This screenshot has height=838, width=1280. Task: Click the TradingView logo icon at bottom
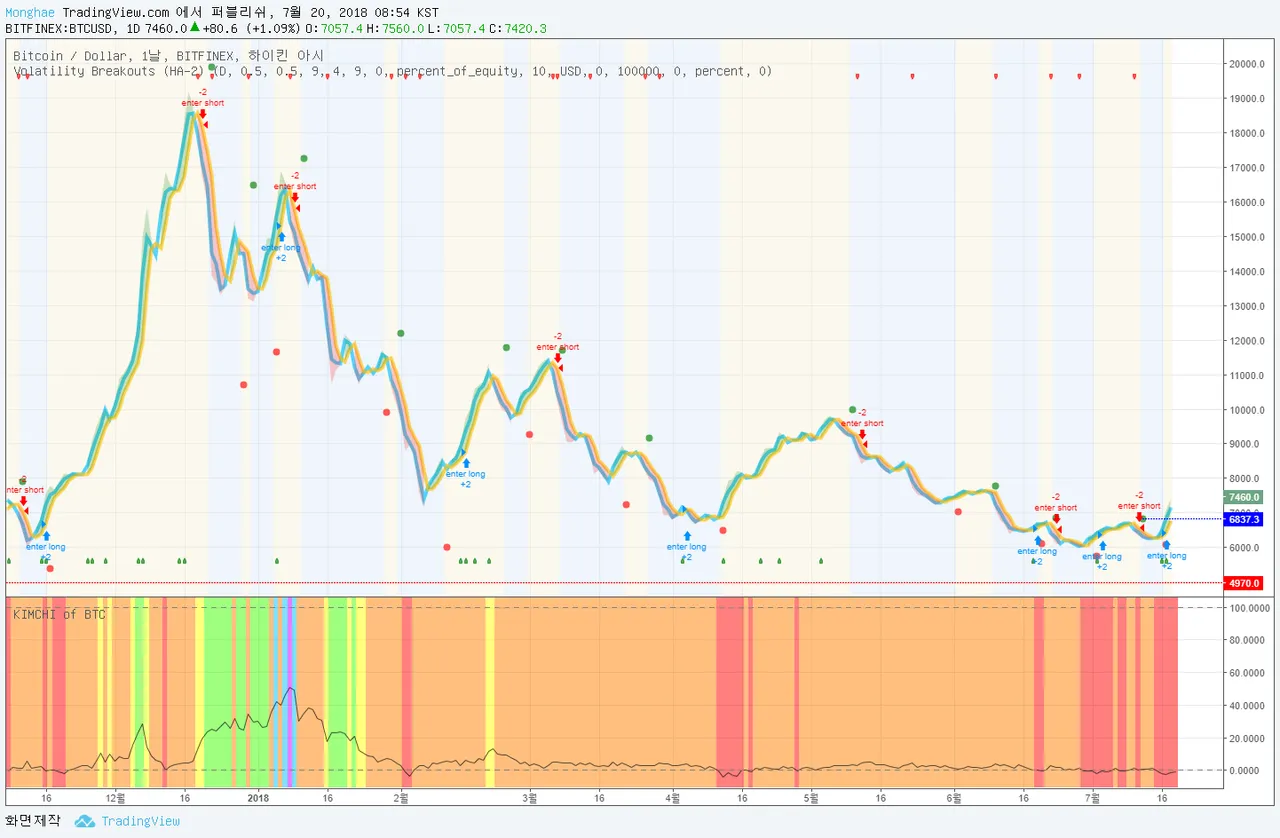click(x=85, y=821)
